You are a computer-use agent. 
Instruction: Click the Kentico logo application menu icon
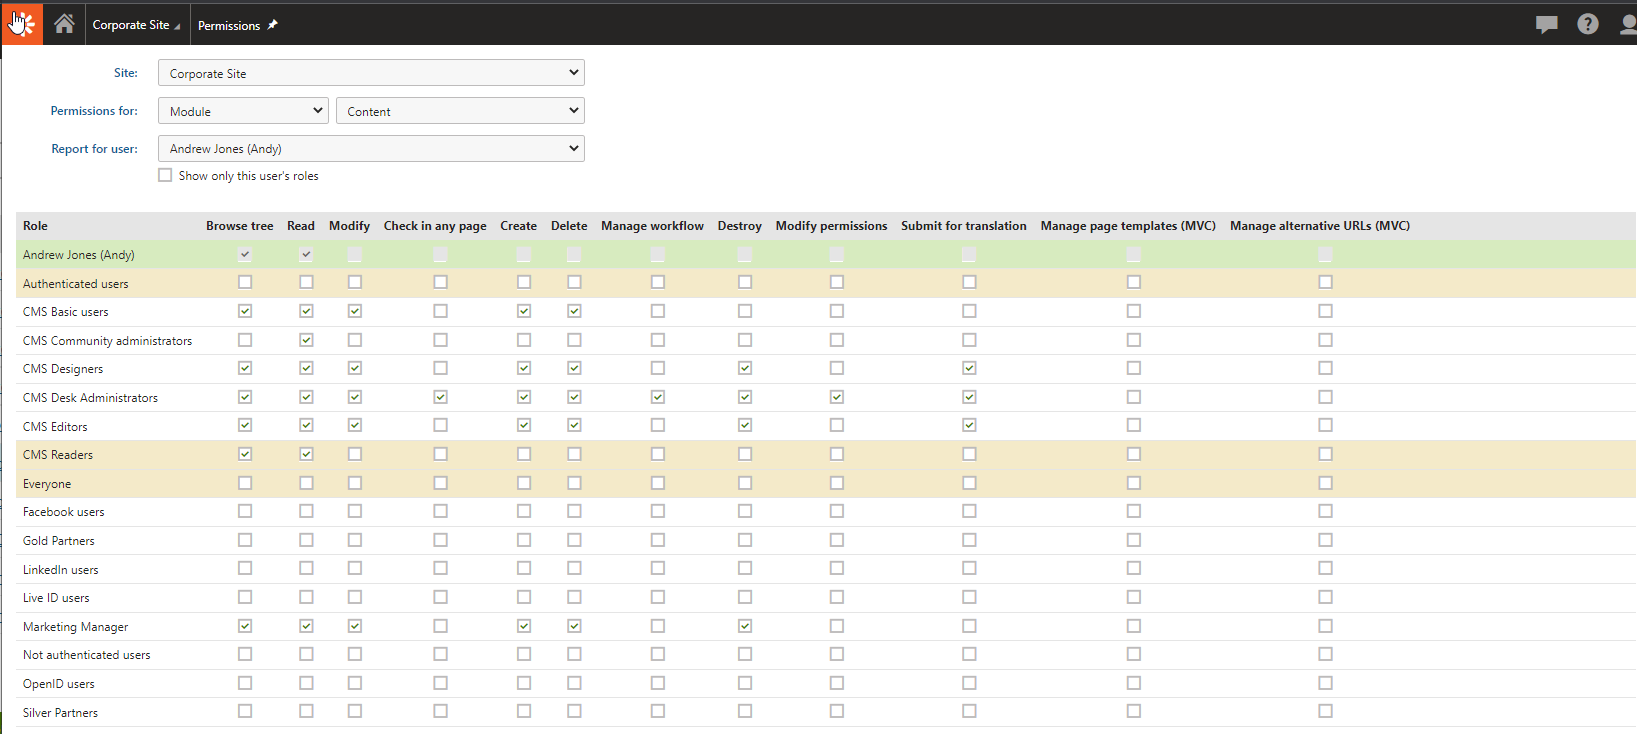(x=22, y=24)
